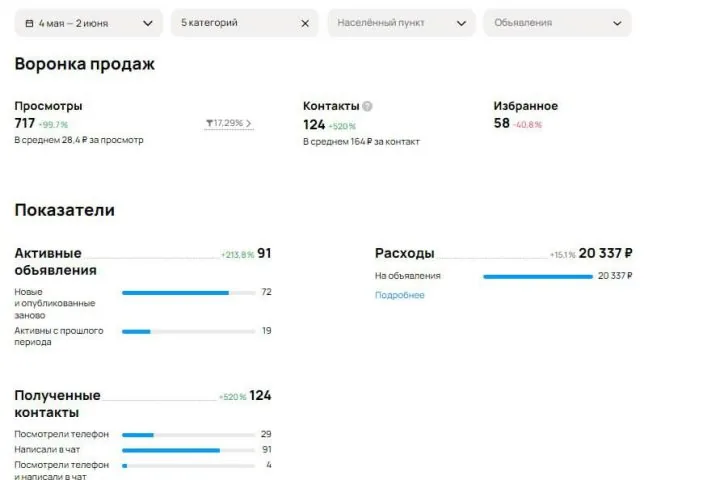Click the value 91 for Написали в чат
Viewport: 720px width, 480px height.
[x=266, y=449]
